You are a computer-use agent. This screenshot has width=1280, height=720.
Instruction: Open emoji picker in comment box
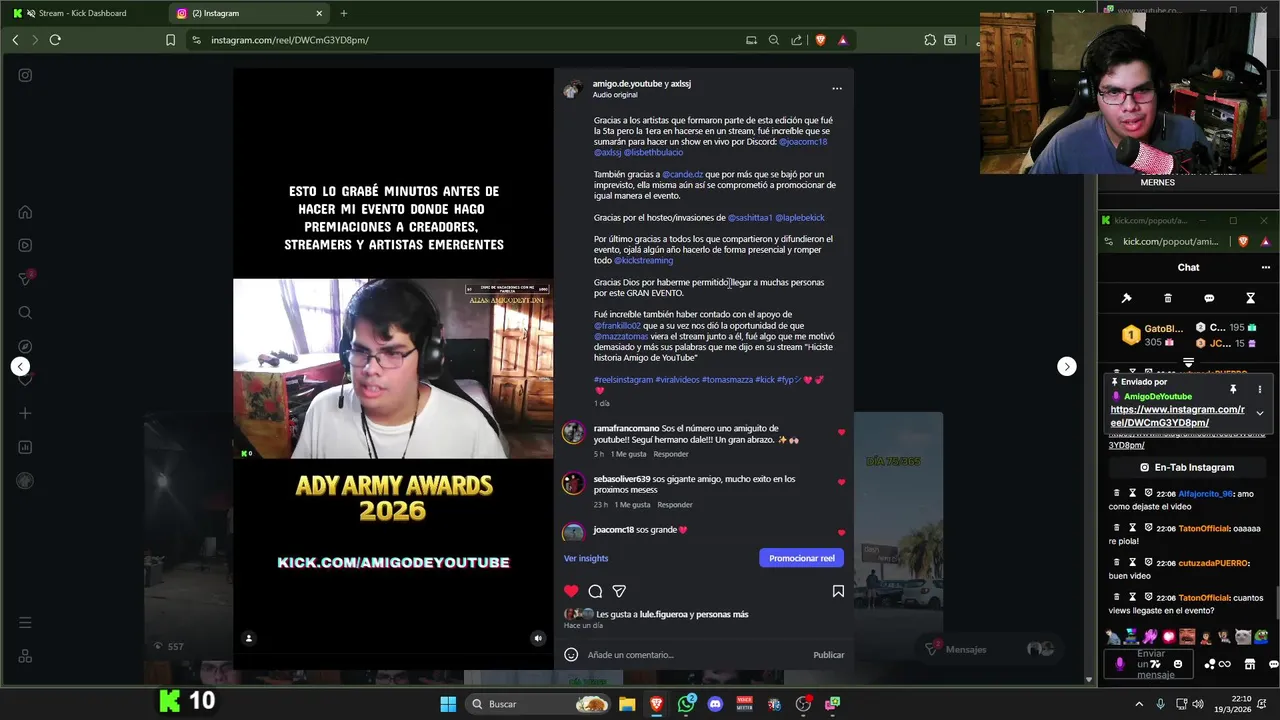click(x=571, y=655)
